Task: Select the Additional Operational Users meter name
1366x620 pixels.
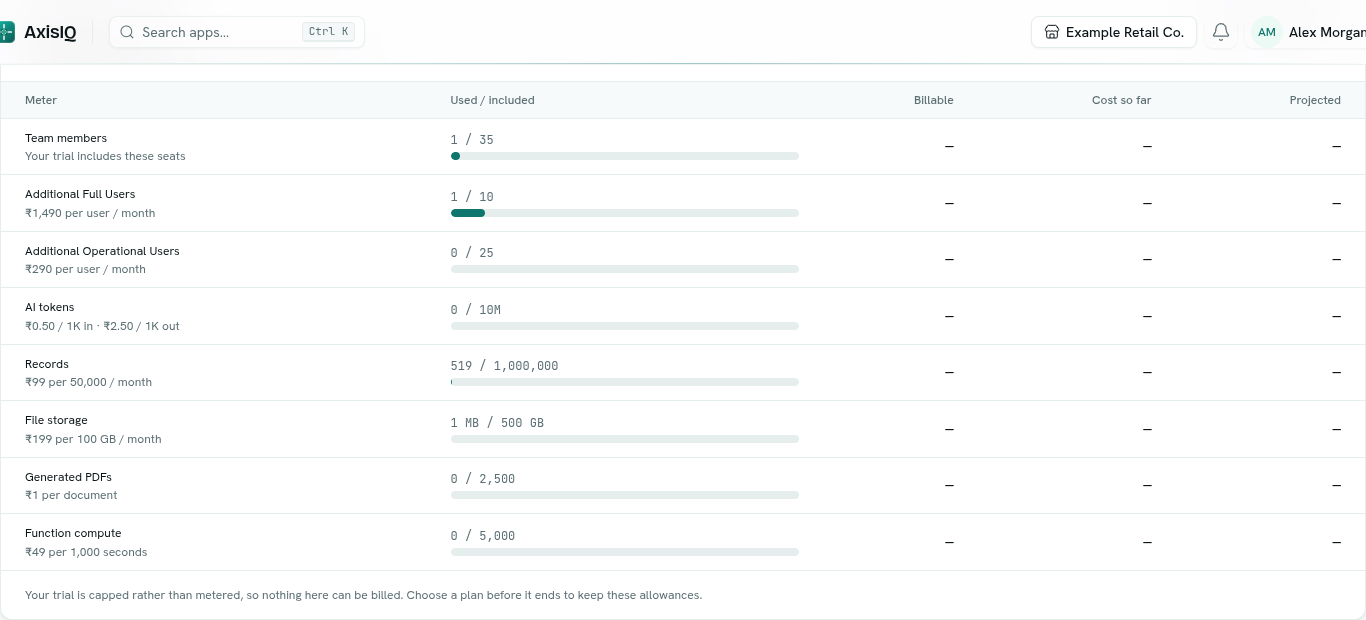Action: 102,251
